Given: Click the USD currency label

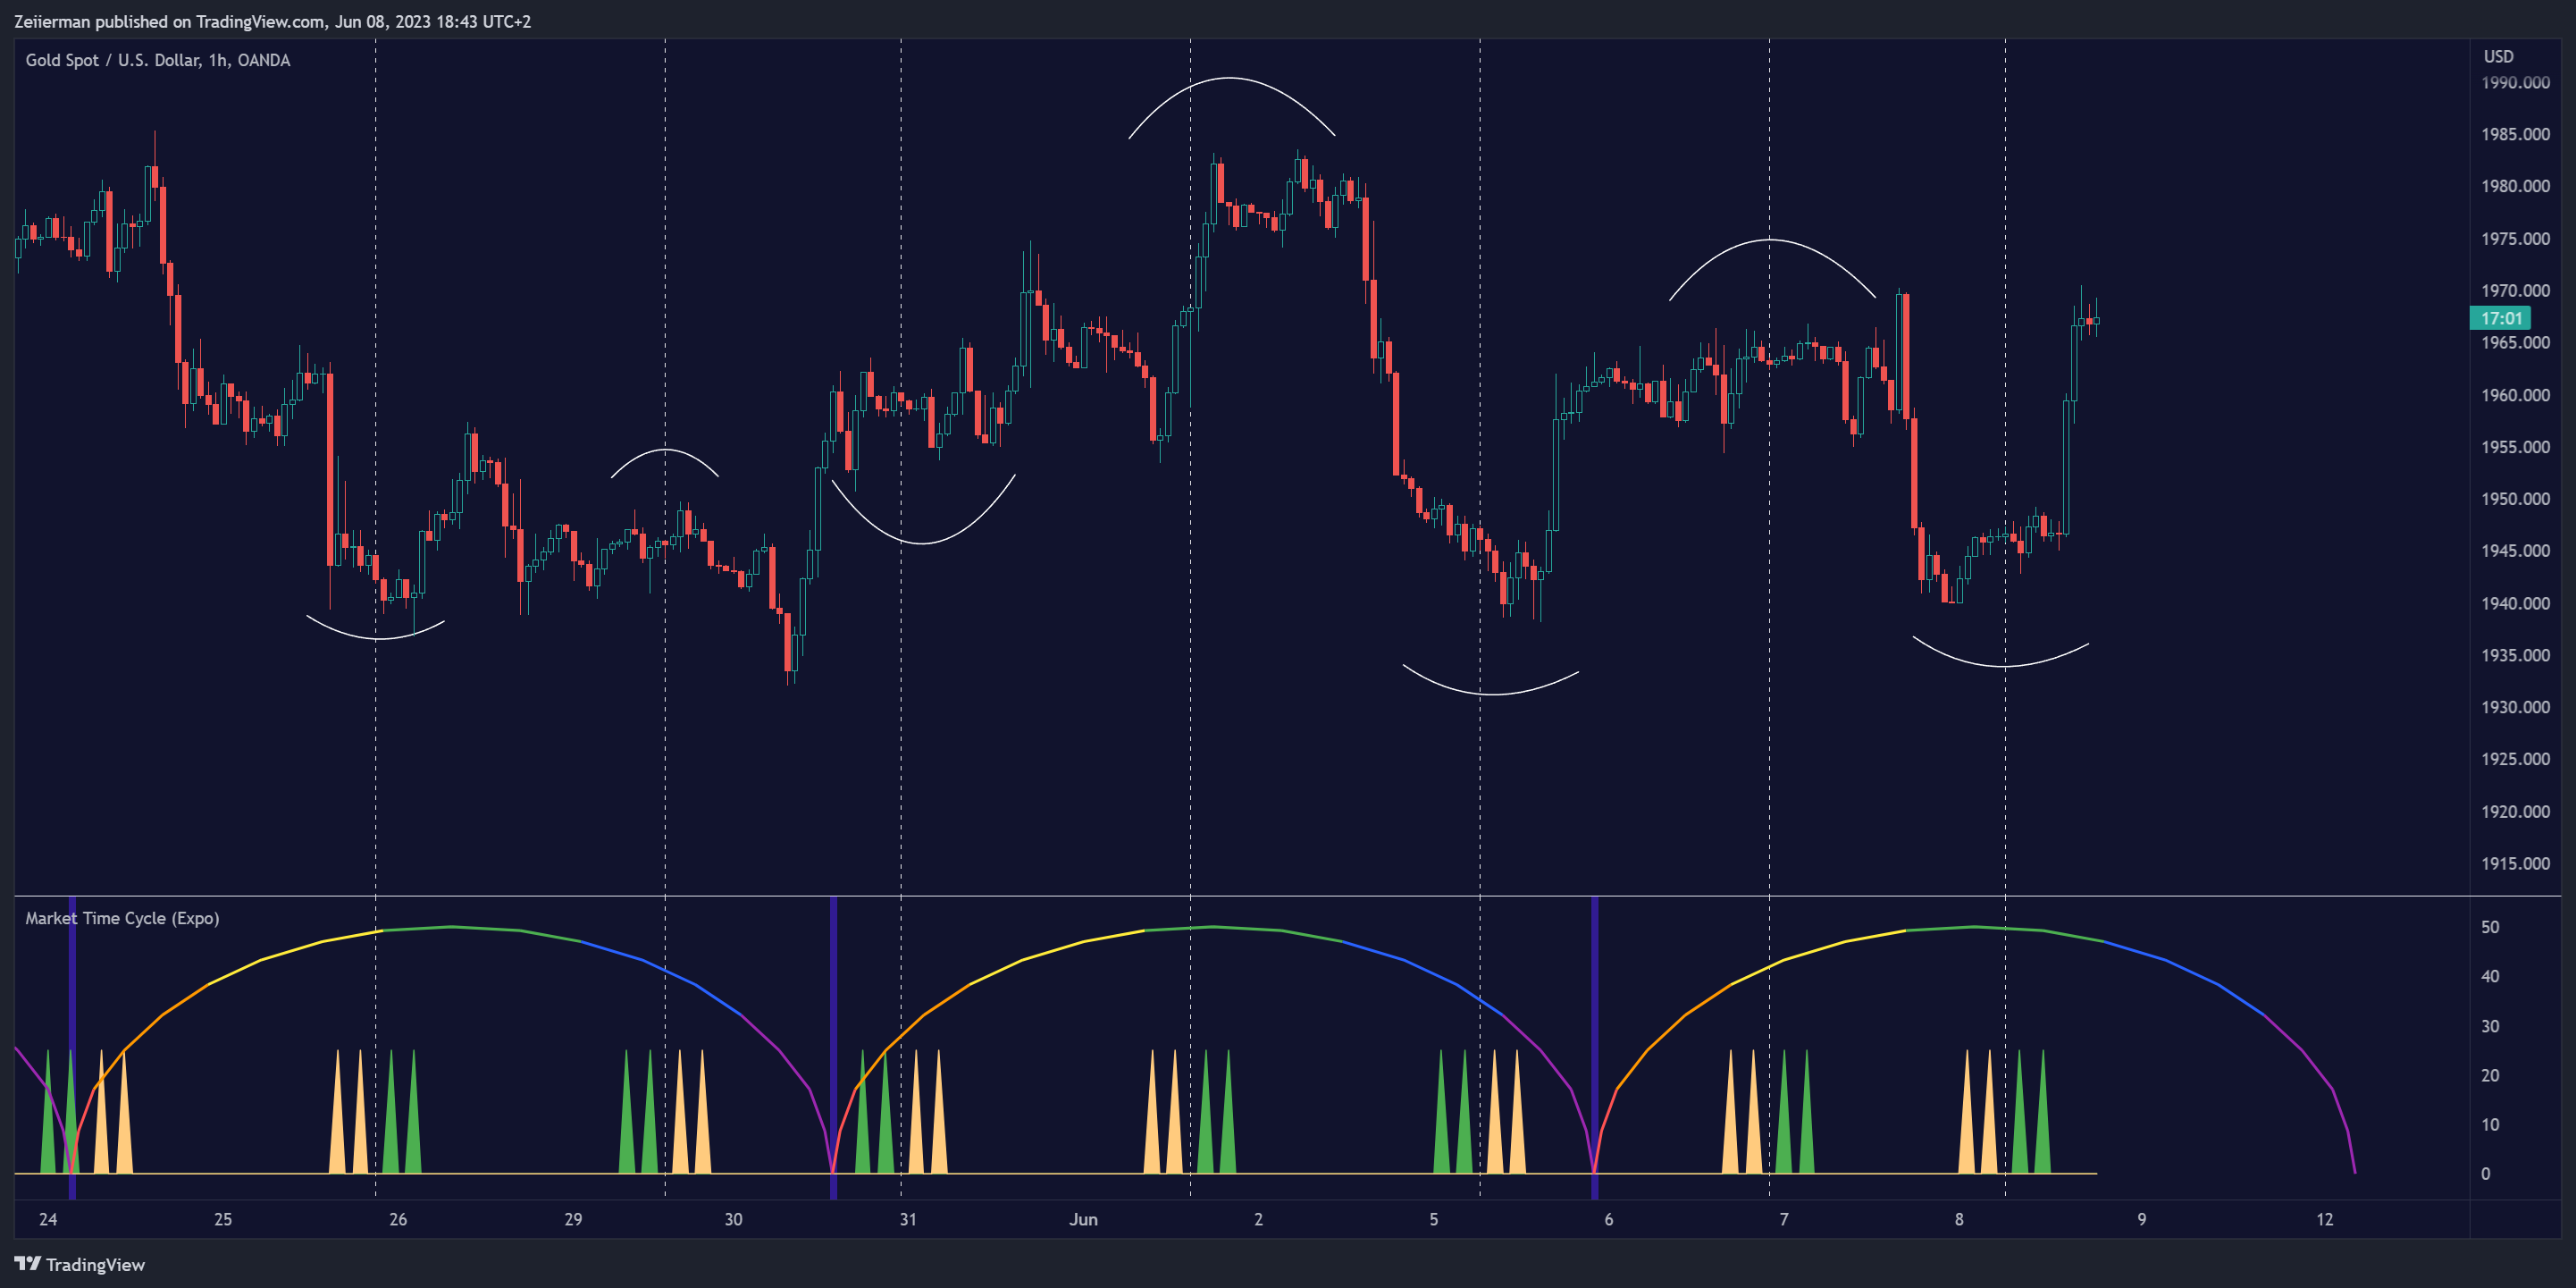Looking at the screenshot, I should click(2498, 57).
